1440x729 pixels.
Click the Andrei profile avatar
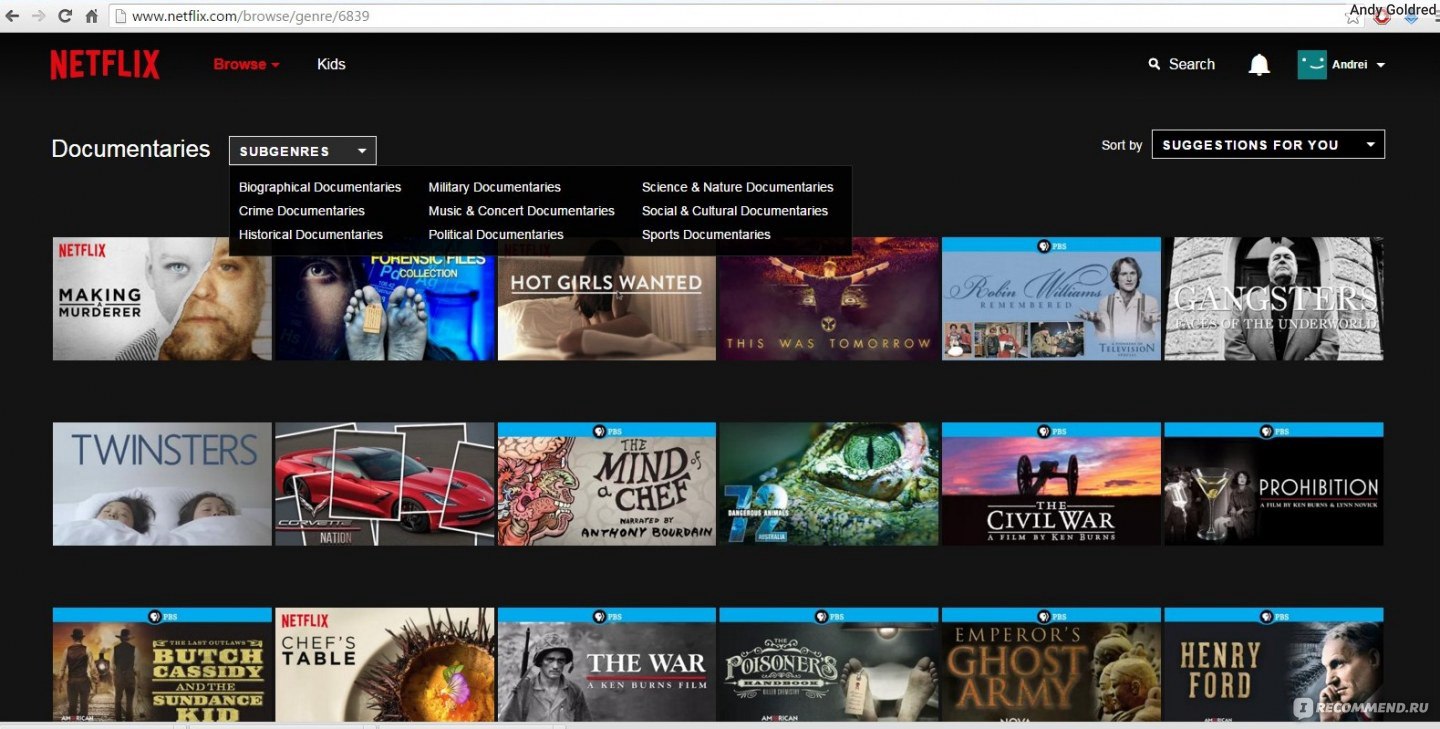pyautogui.click(x=1312, y=65)
